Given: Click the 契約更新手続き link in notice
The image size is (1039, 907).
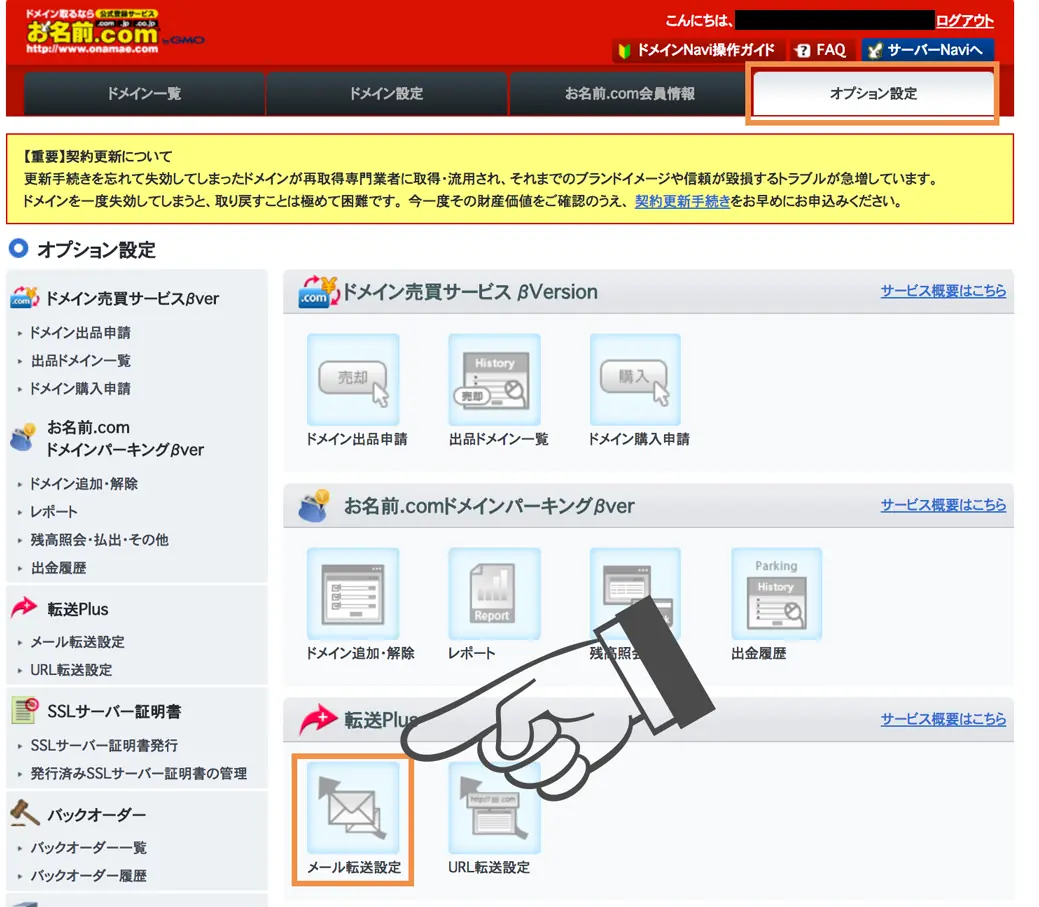Looking at the screenshot, I should coord(682,201).
